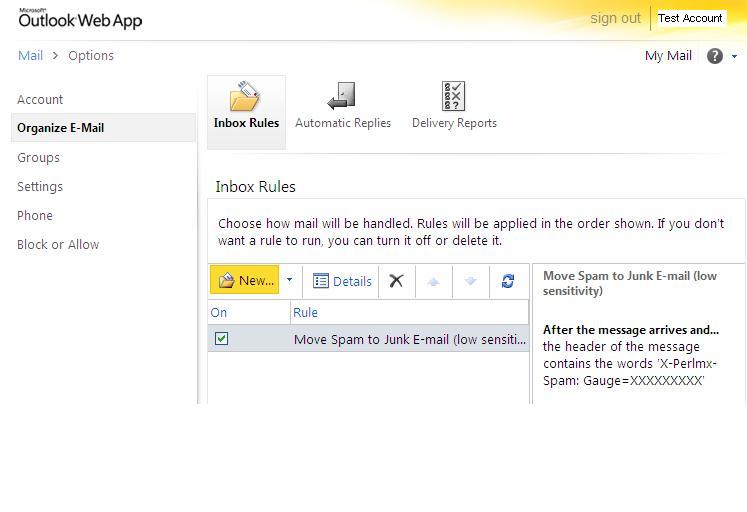Click the Details toolbar button
Screen dimensions: 747x512
342,281
